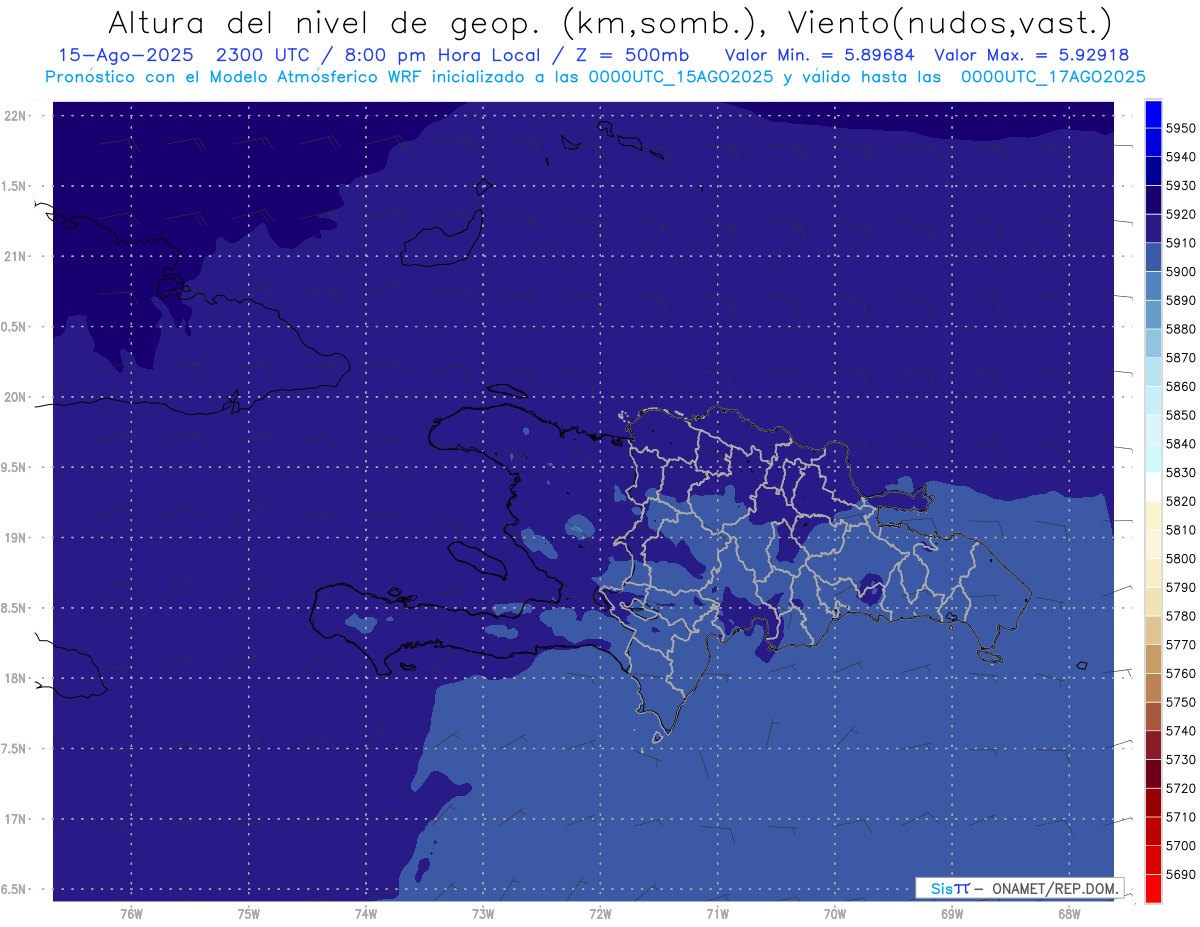Select the longitude label "68W"
The width and height of the screenshot is (1200, 927).
pyautogui.click(x=1068, y=913)
